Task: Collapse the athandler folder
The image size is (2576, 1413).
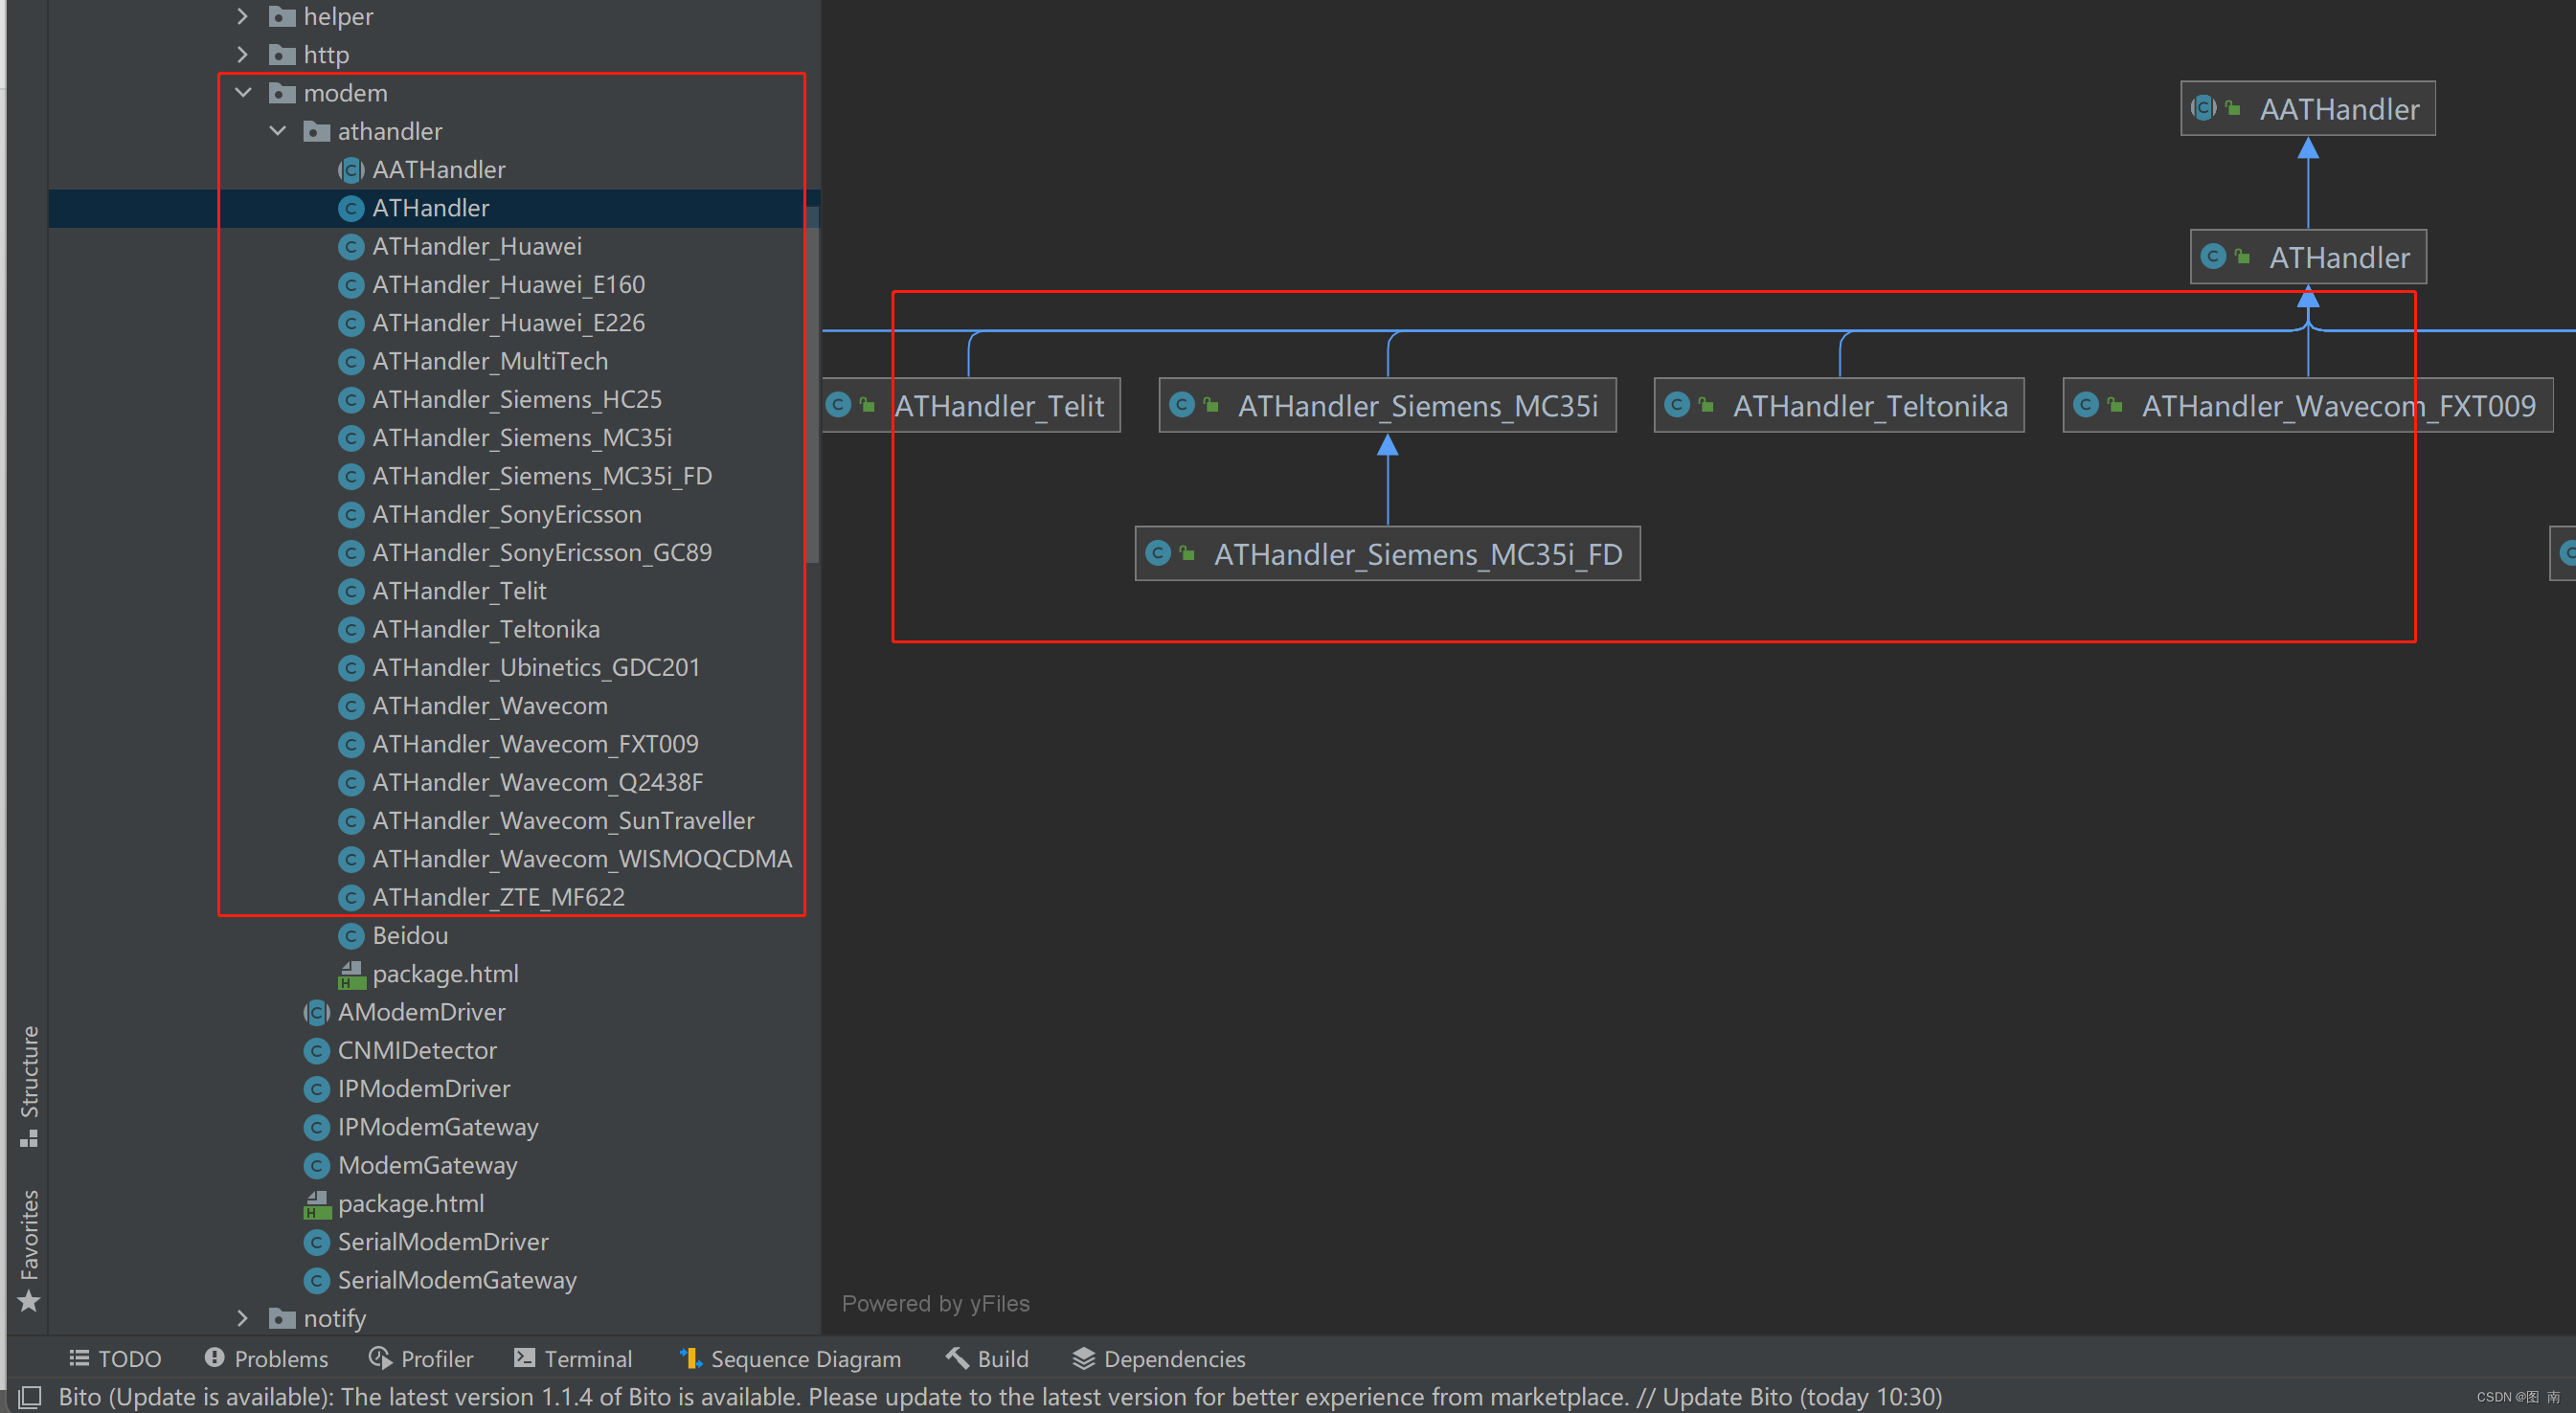Action: [278, 131]
